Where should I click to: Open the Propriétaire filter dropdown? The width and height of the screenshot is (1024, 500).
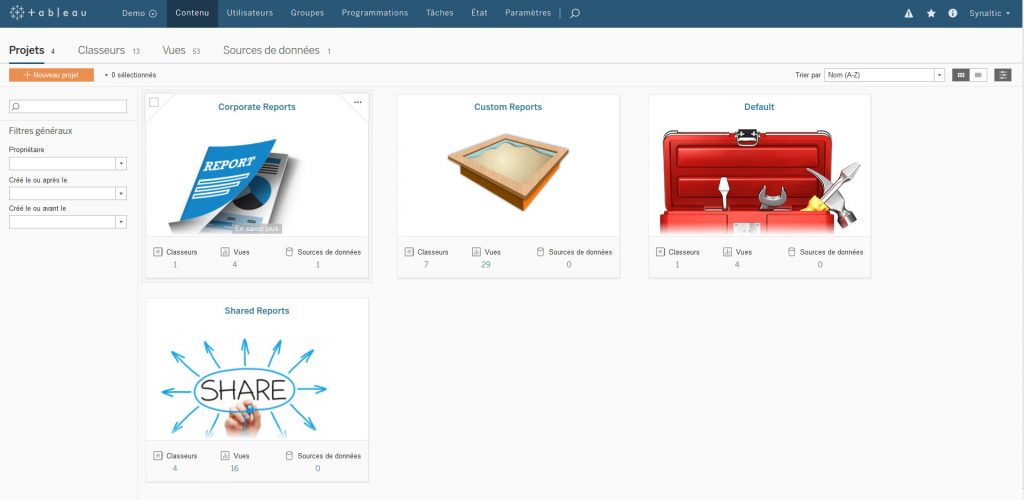(x=68, y=164)
